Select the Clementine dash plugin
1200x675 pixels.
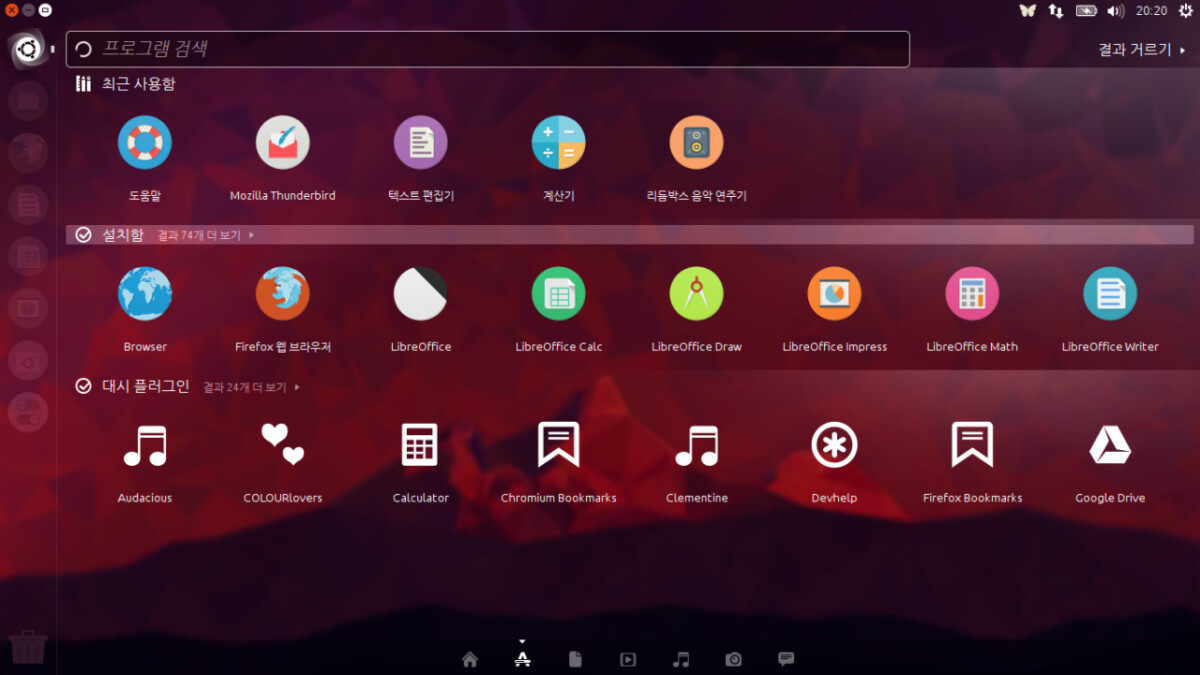click(x=697, y=446)
